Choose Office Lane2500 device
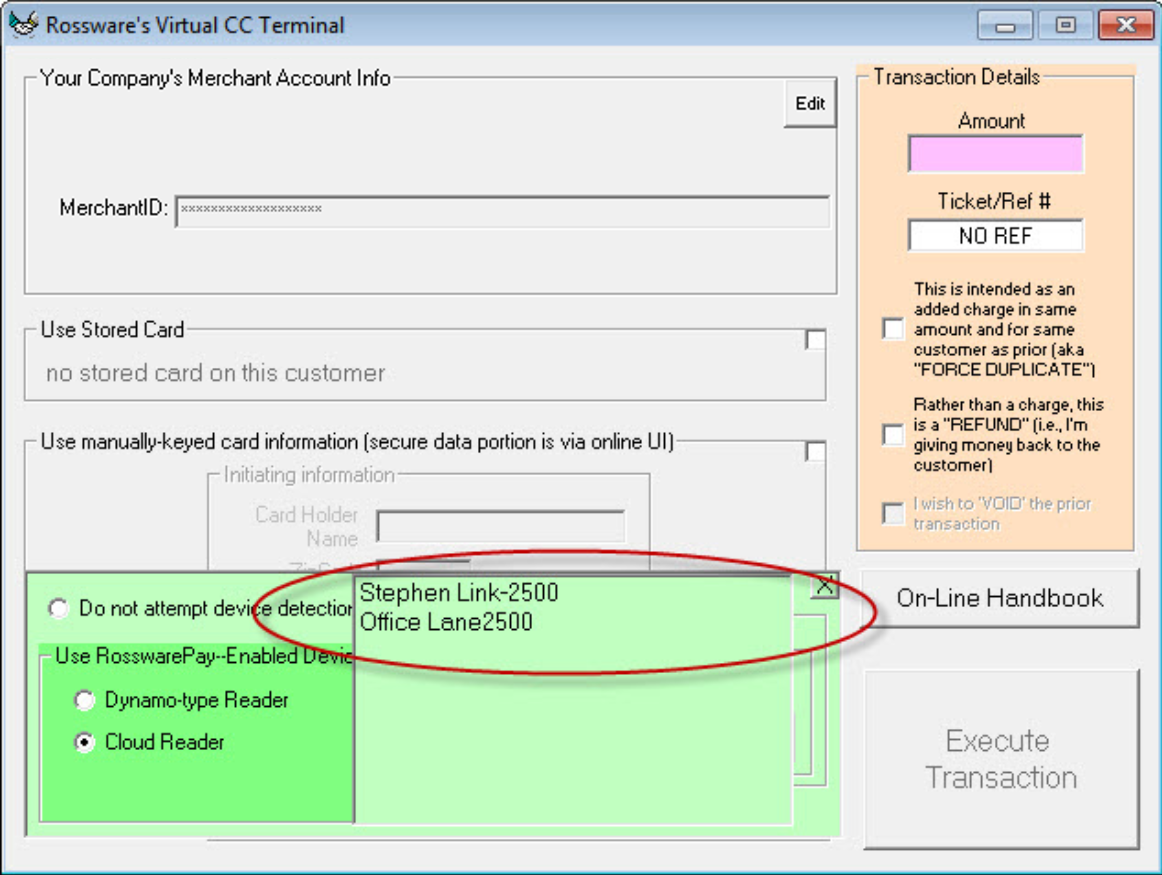1162x875 pixels. (x=446, y=622)
